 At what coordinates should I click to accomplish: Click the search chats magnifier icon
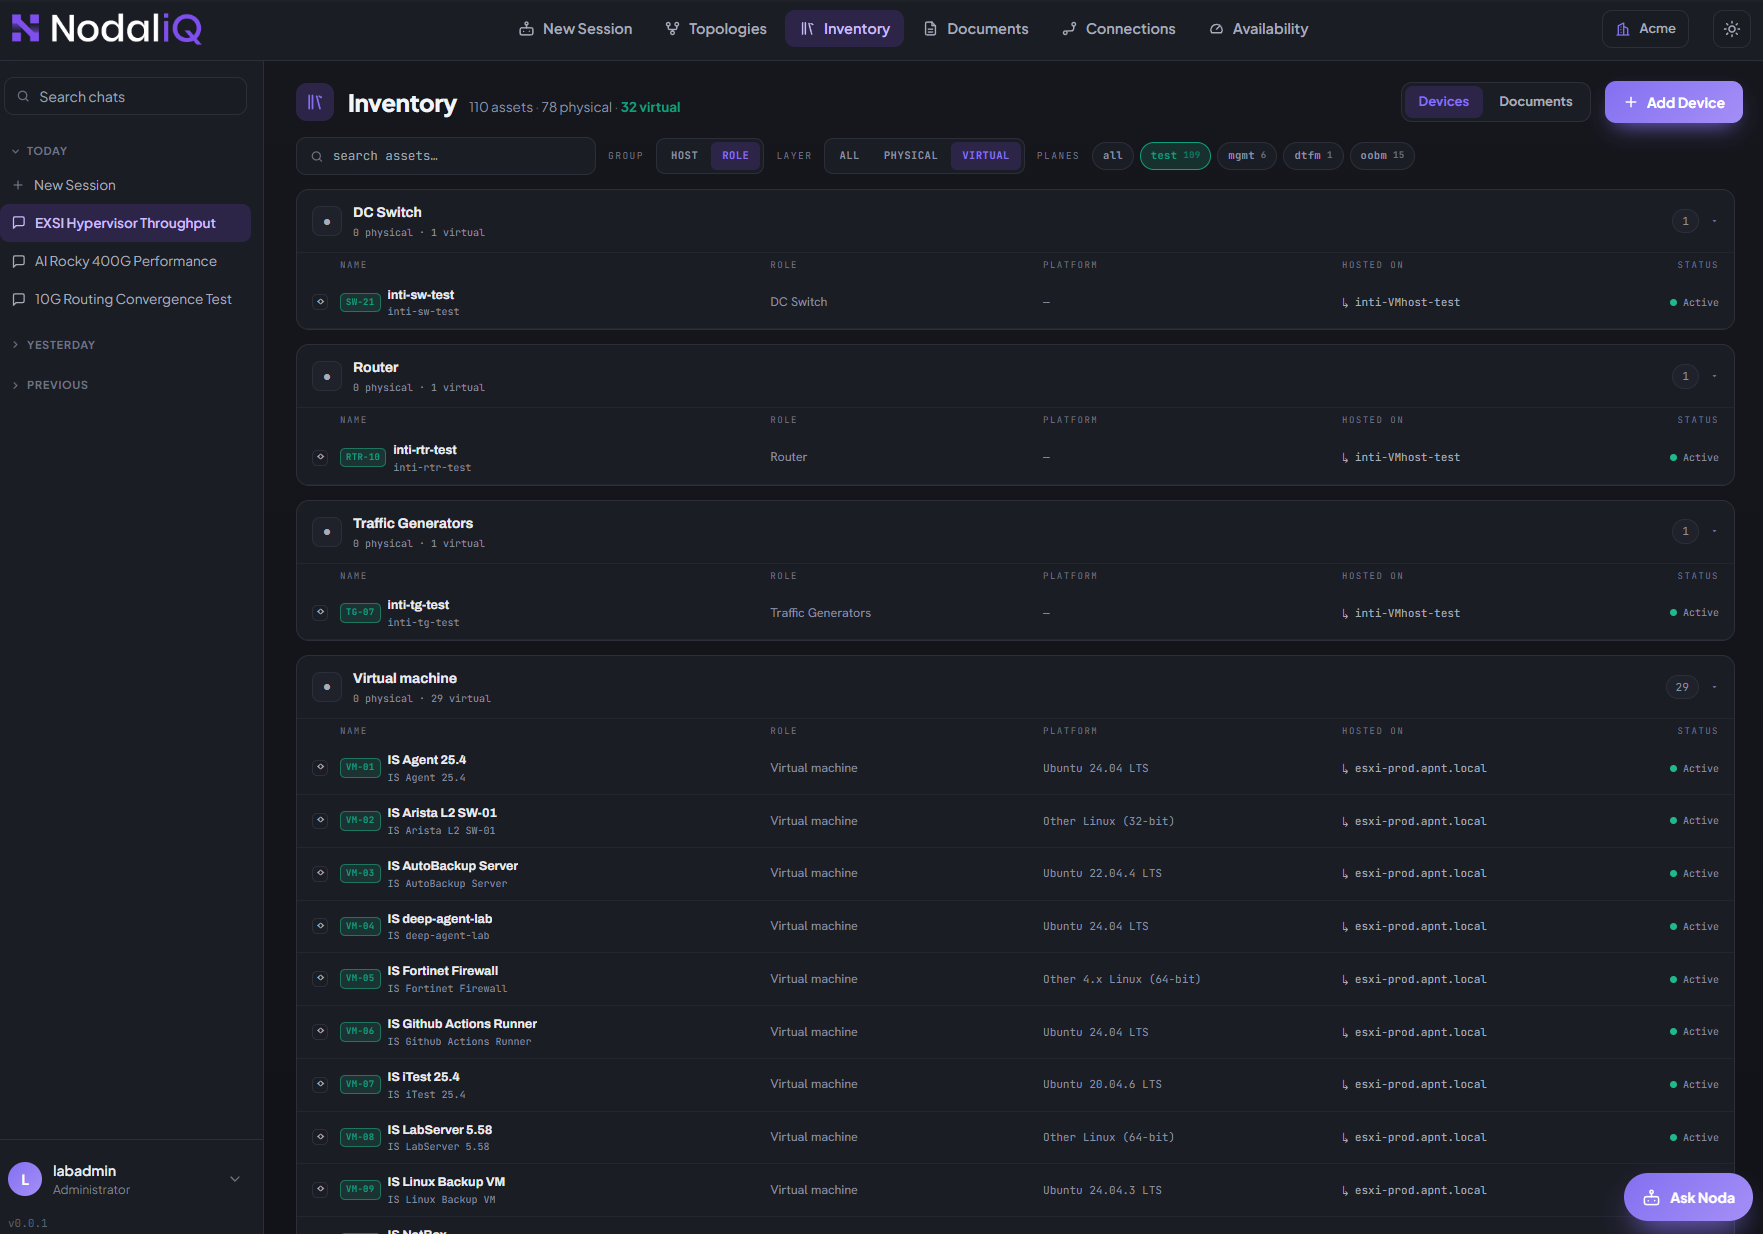coord(23,97)
